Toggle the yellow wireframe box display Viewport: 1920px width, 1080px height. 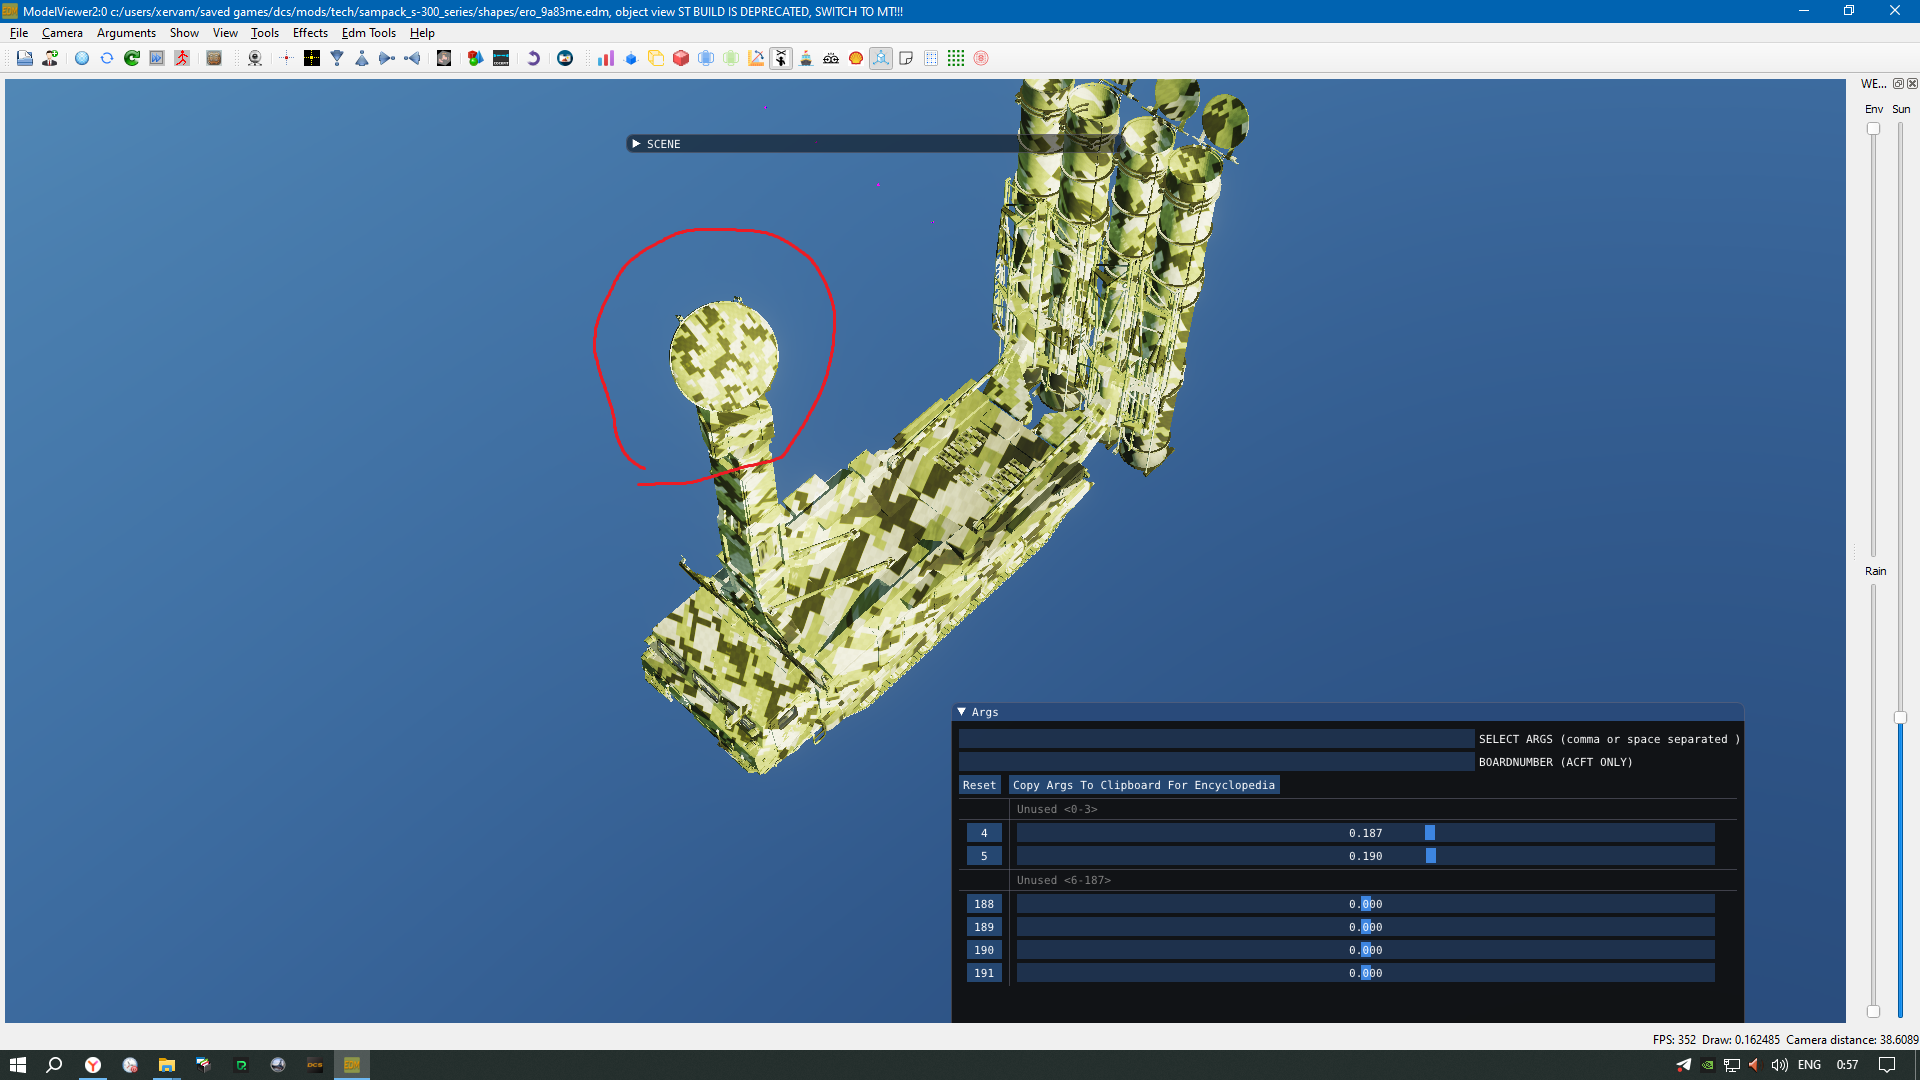(x=655, y=58)
